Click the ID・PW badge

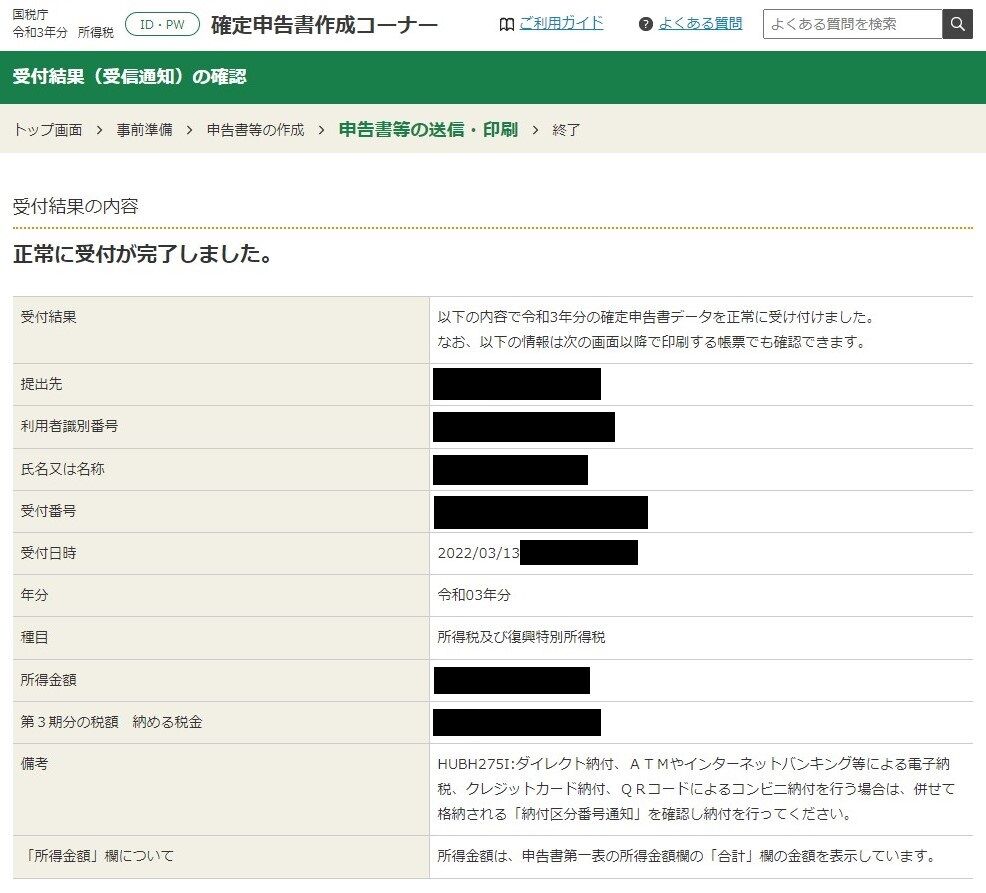162,25
